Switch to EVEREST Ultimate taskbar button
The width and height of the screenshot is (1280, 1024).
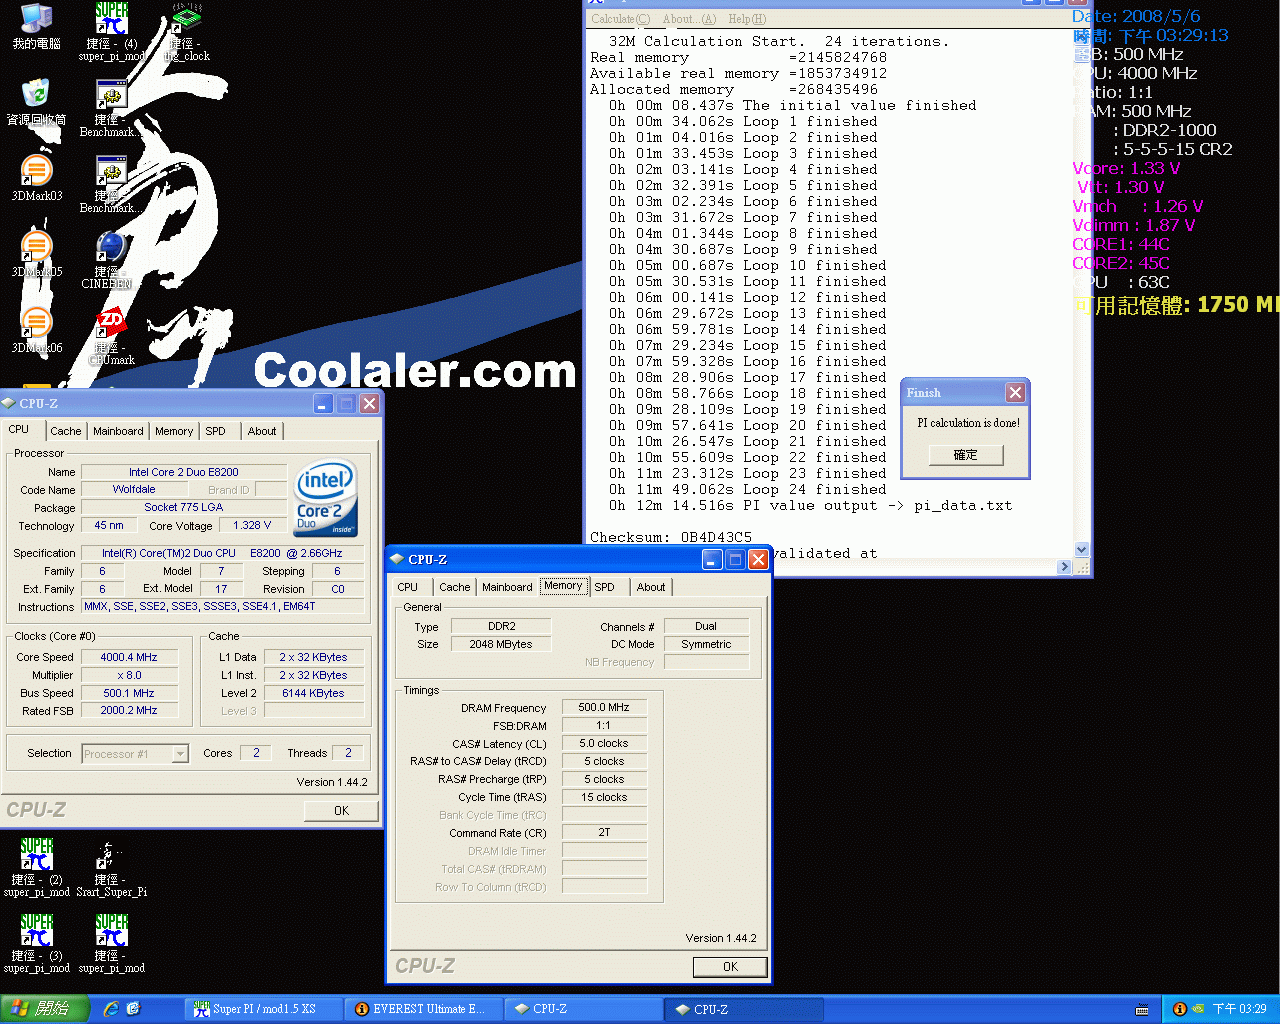tap(424, 1009)
